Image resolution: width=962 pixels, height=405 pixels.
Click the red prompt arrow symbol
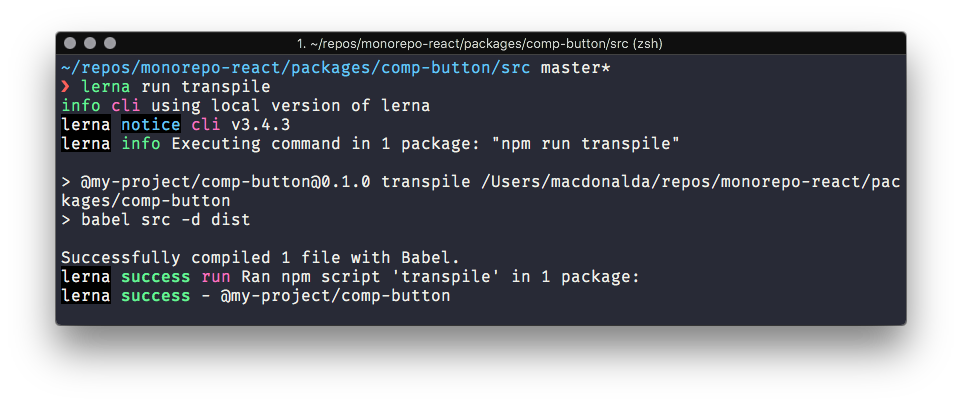point(66,87)
